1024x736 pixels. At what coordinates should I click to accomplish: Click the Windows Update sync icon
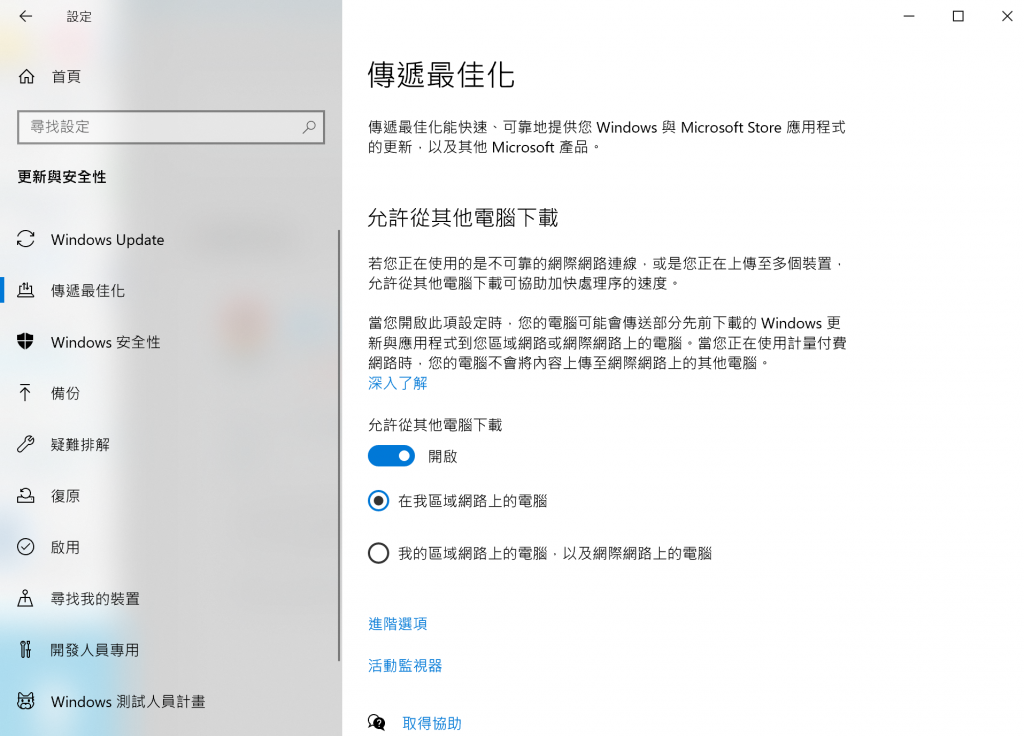pyautogui.click(x=25, y=239)
